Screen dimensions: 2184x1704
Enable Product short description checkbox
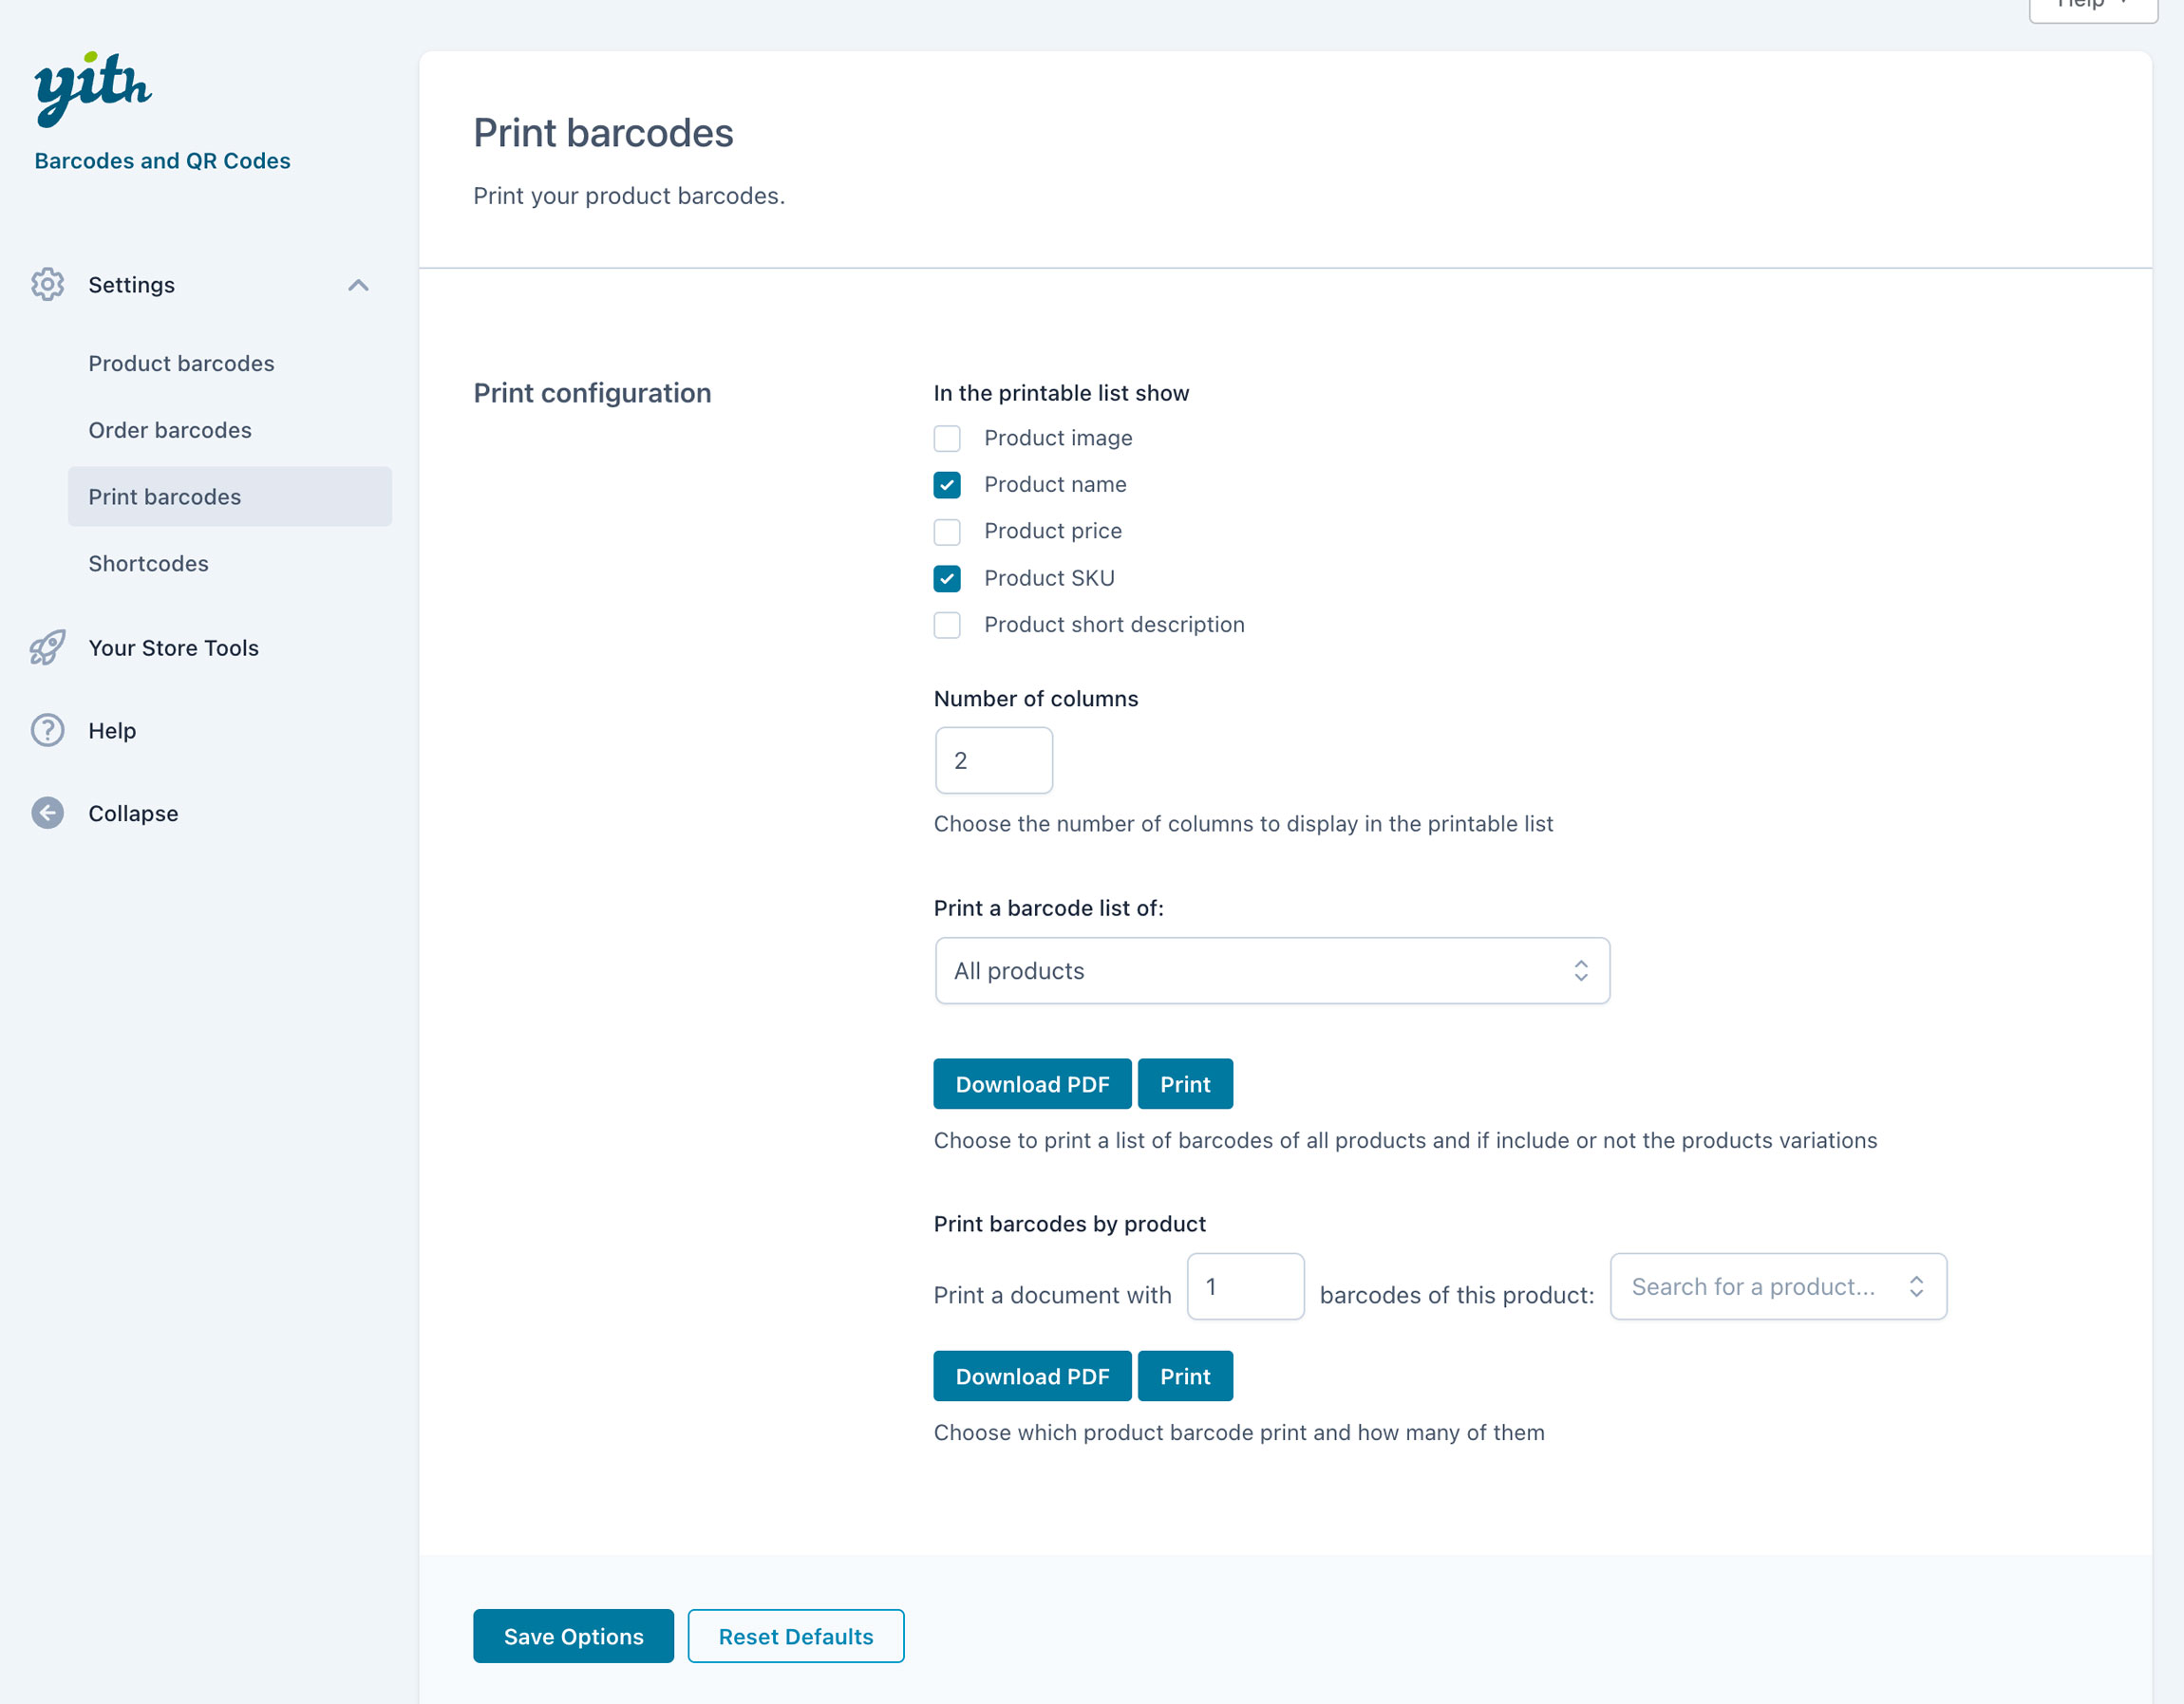click(946, 625)
